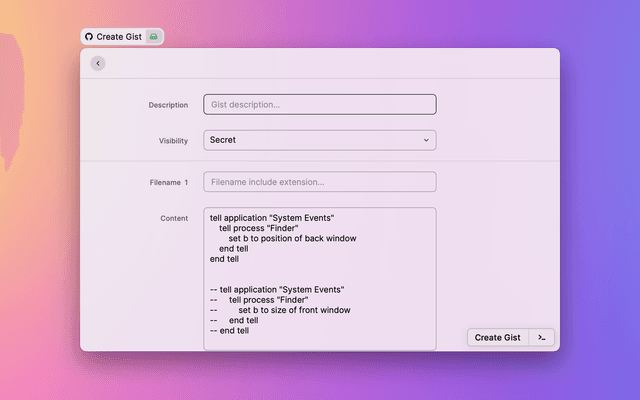The width and height of the screenshot is (640, 400).
Task: Click the GitHub logo in the title badge
Action: (x=89, y=36)
